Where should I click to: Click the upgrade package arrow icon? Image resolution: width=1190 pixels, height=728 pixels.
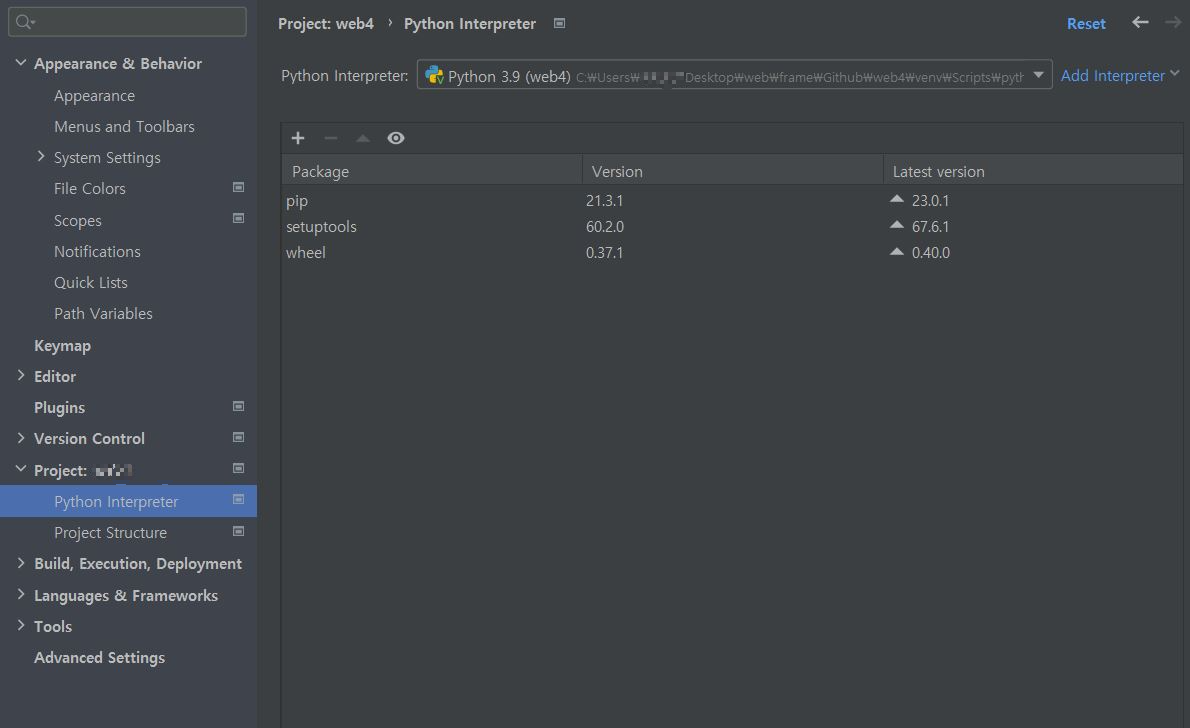[363, 138]
